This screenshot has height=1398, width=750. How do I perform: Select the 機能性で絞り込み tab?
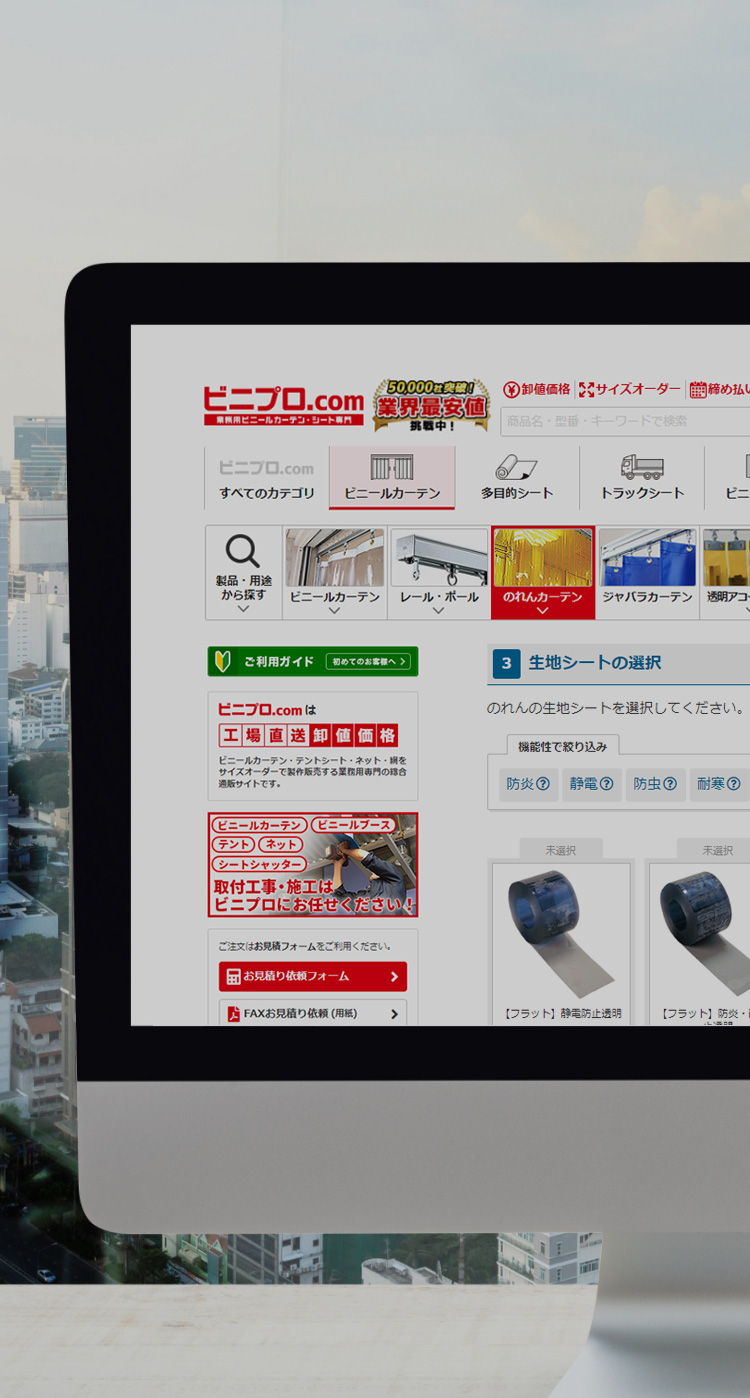point(563,746)
